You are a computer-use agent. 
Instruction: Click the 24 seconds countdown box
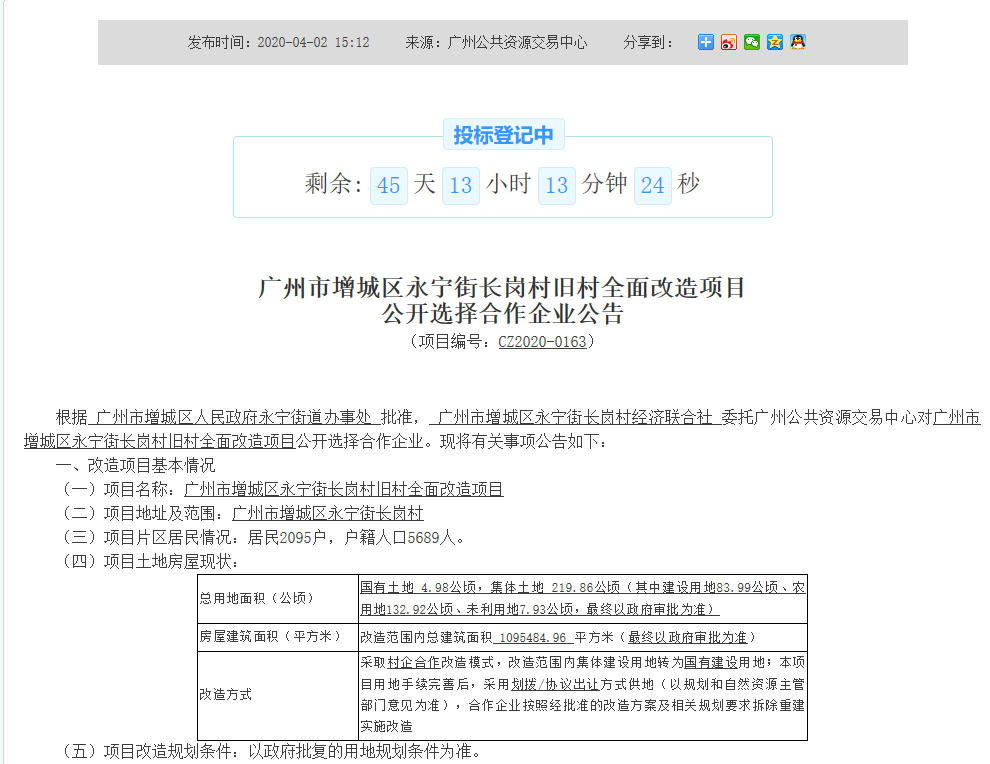pyautogui.click(x=652, y=185)
